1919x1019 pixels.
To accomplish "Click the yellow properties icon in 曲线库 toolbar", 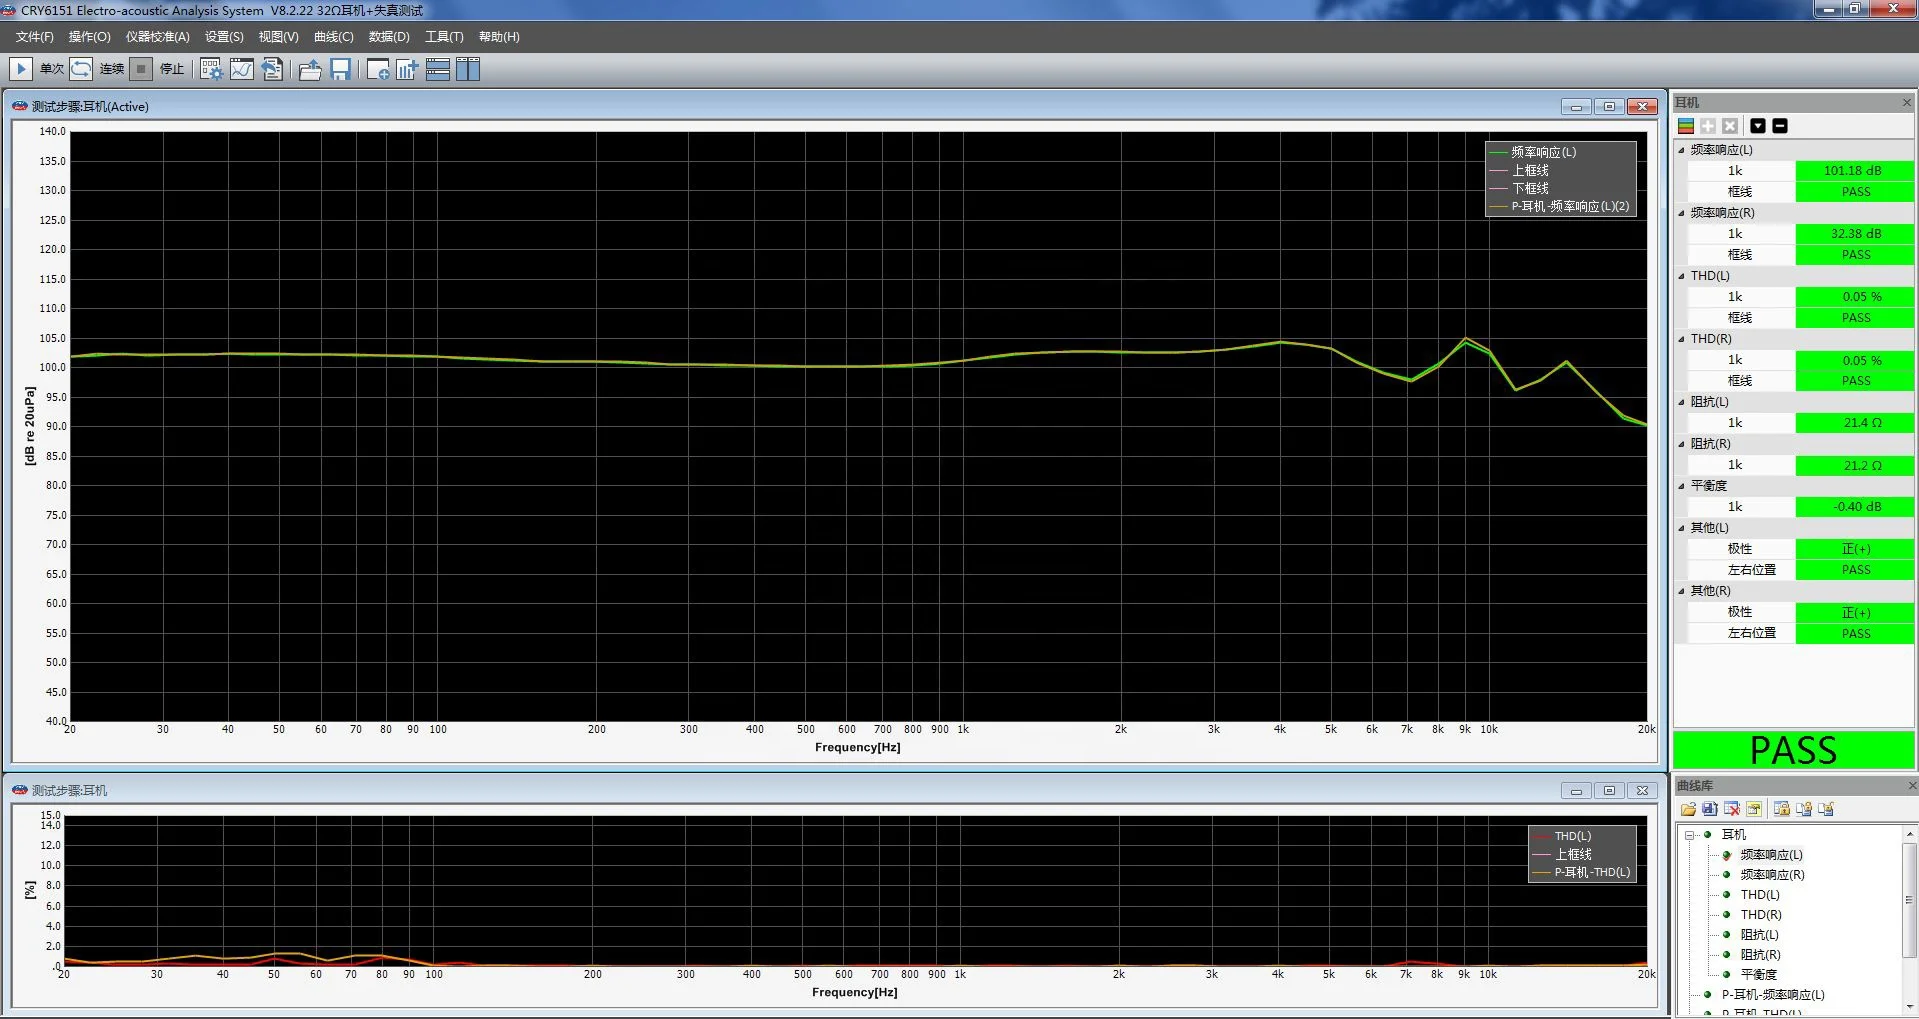I will [1754, 809].
